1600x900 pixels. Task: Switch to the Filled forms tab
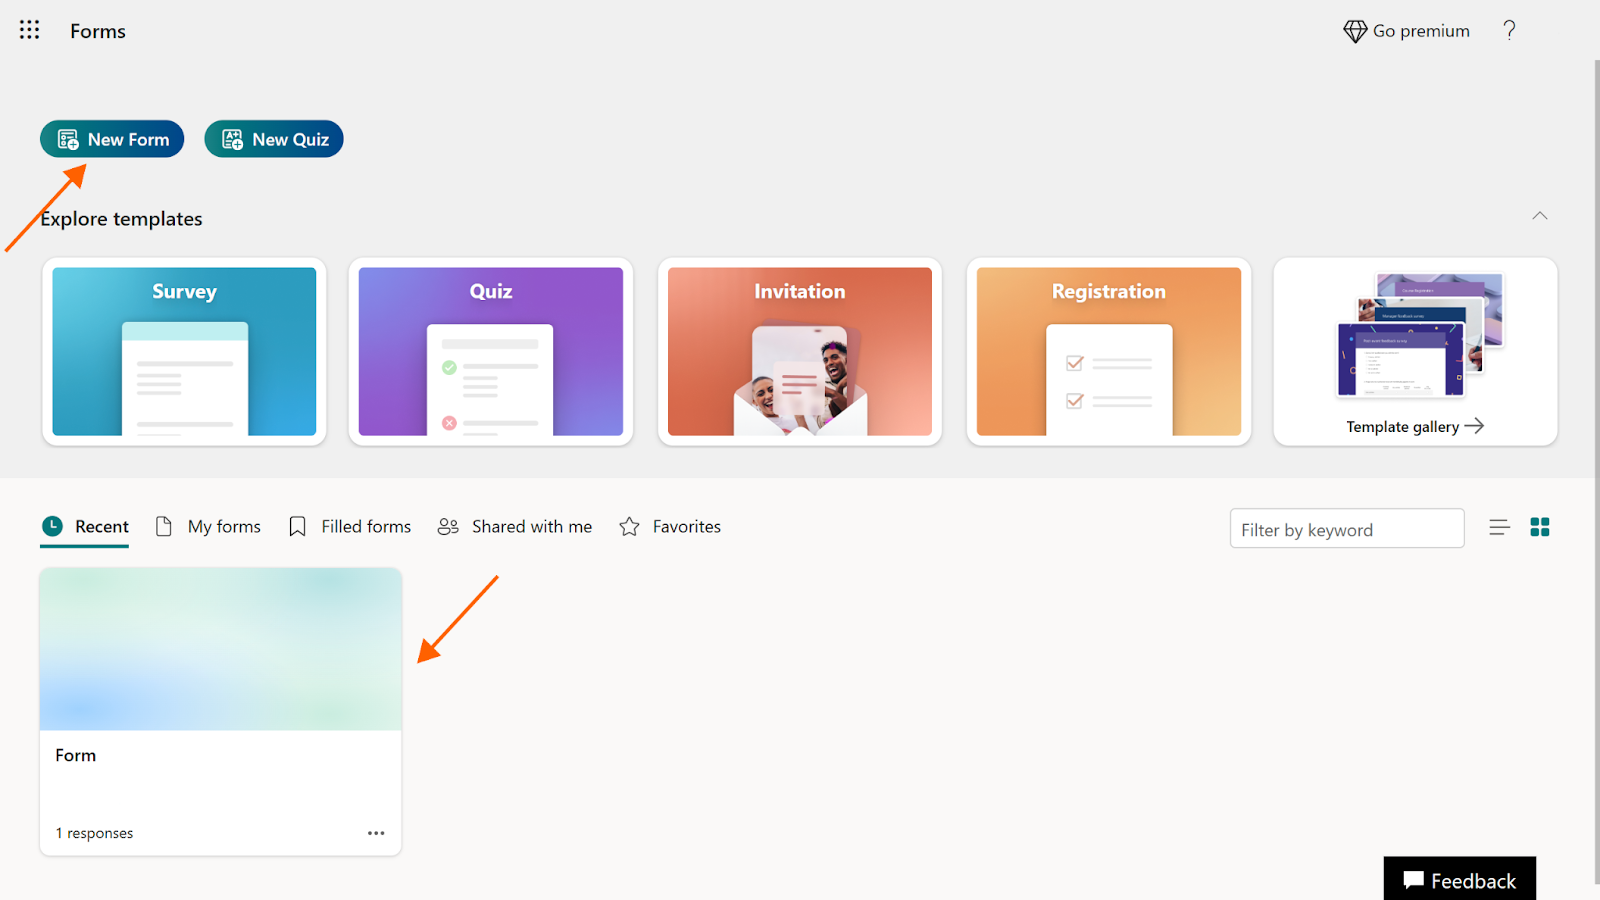pos(349,527)
